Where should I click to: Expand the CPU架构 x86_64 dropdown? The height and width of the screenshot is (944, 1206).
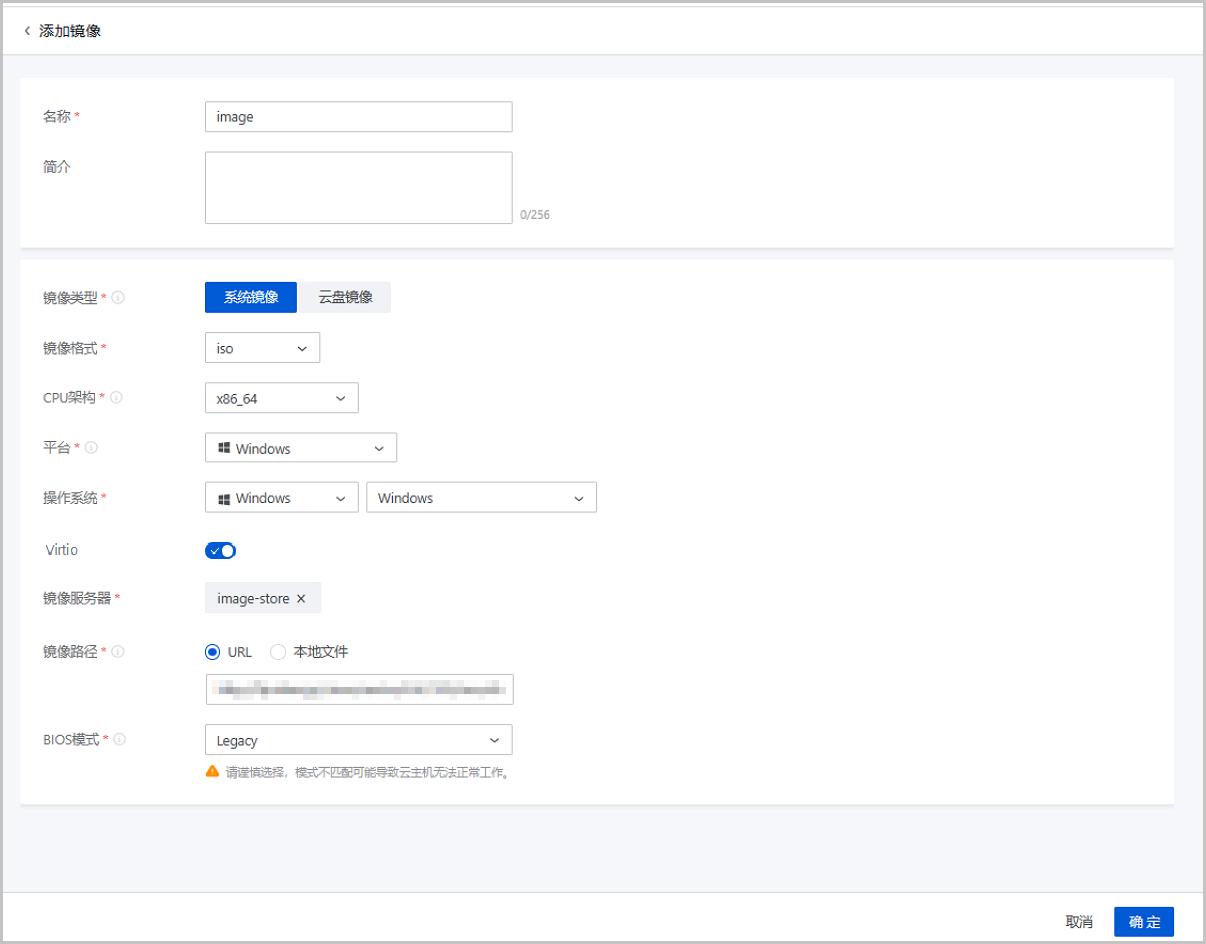click(281, 398)
